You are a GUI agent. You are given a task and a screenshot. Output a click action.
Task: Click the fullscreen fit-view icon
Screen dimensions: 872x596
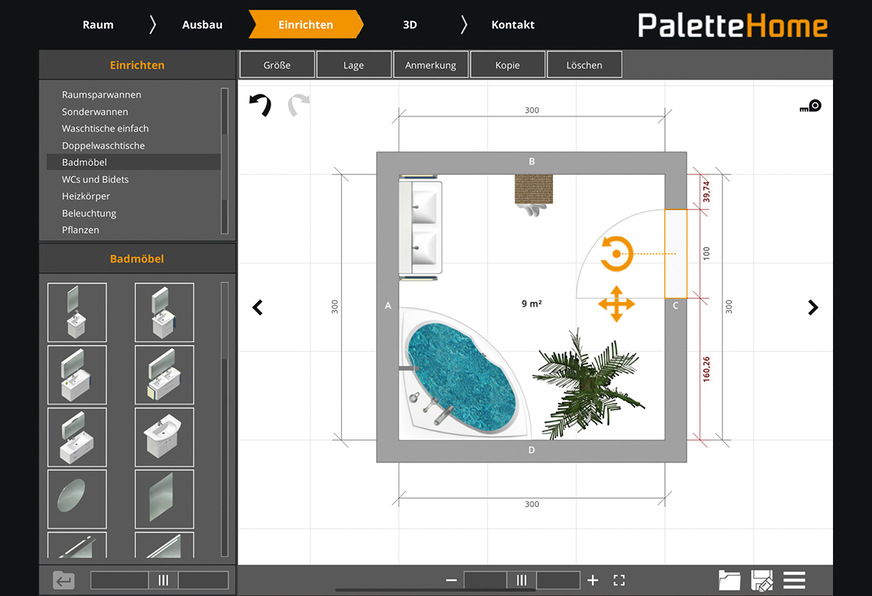(x=619, y=580)
